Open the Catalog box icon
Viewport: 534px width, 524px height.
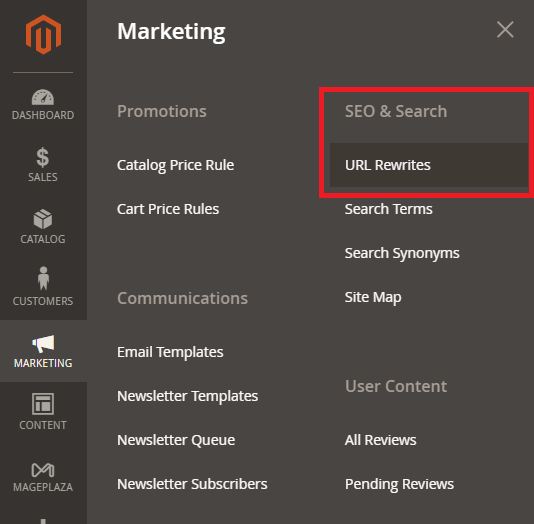[43, 219]
